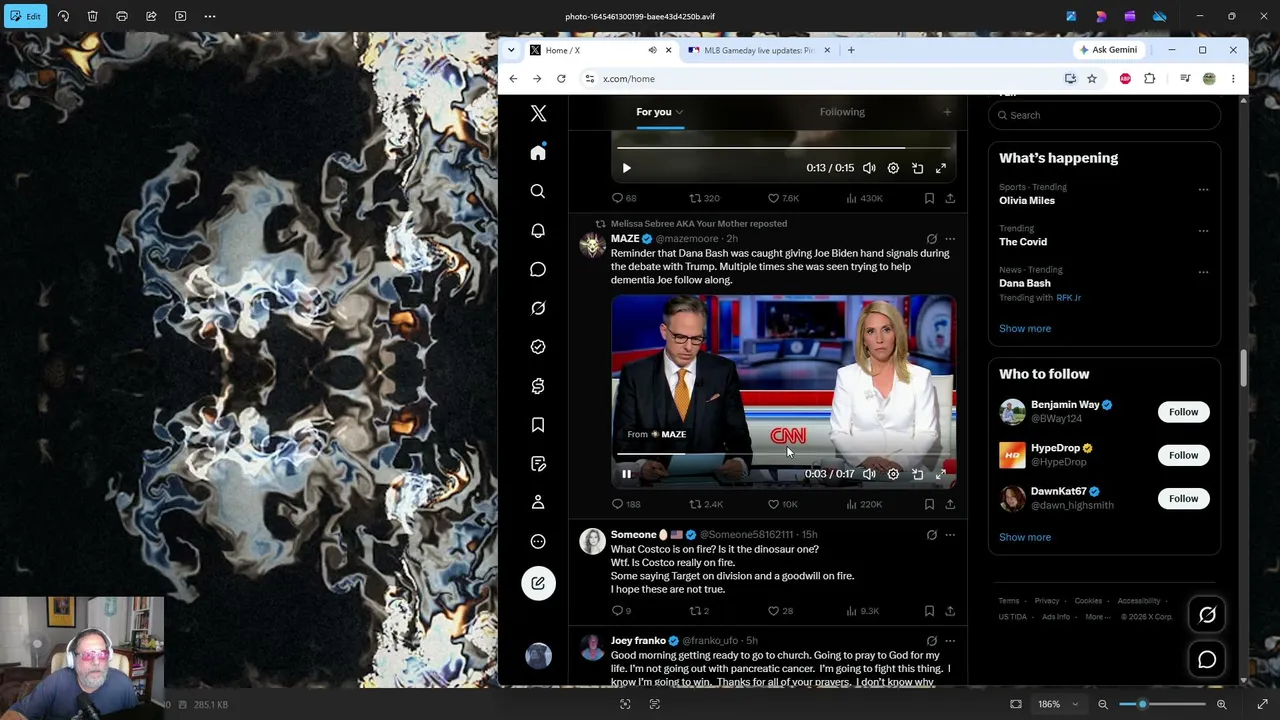Click the Print icon in Photos toolbar

click(122, 16)
